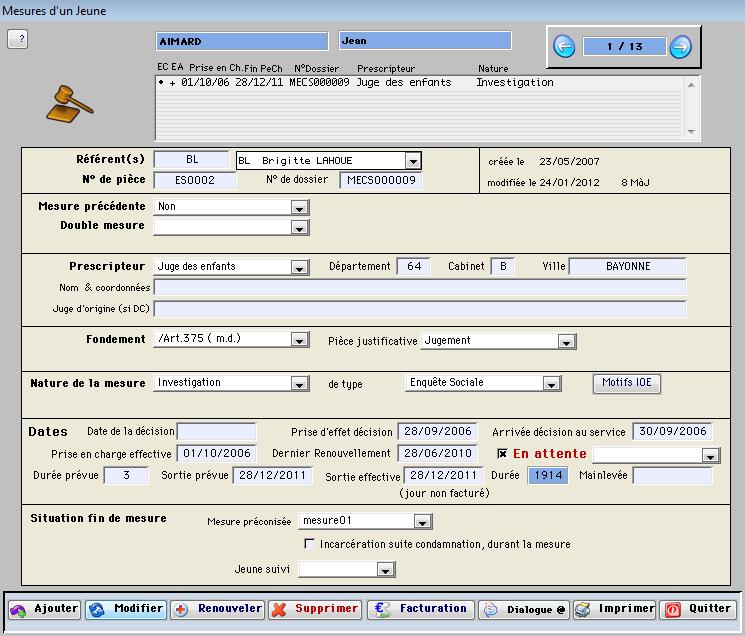Click the Modifier button
Image resolution: width=745 pixels, height=636 pixels.
(x=126, y=609)
